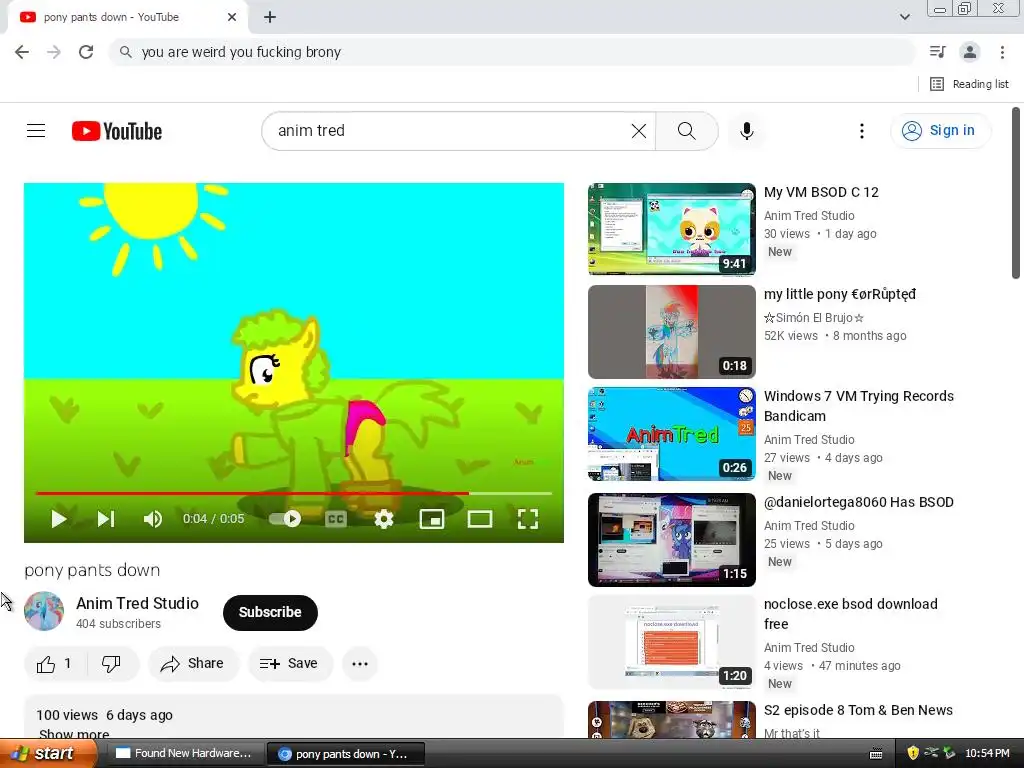Play the video with the play button
1024x768 pixels.
click(x=58, y=519)
